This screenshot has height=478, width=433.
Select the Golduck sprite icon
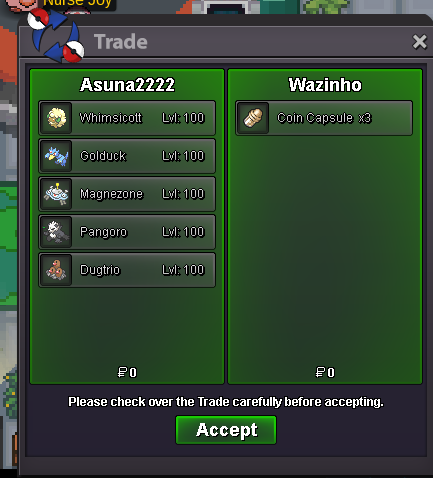[56, 156]
